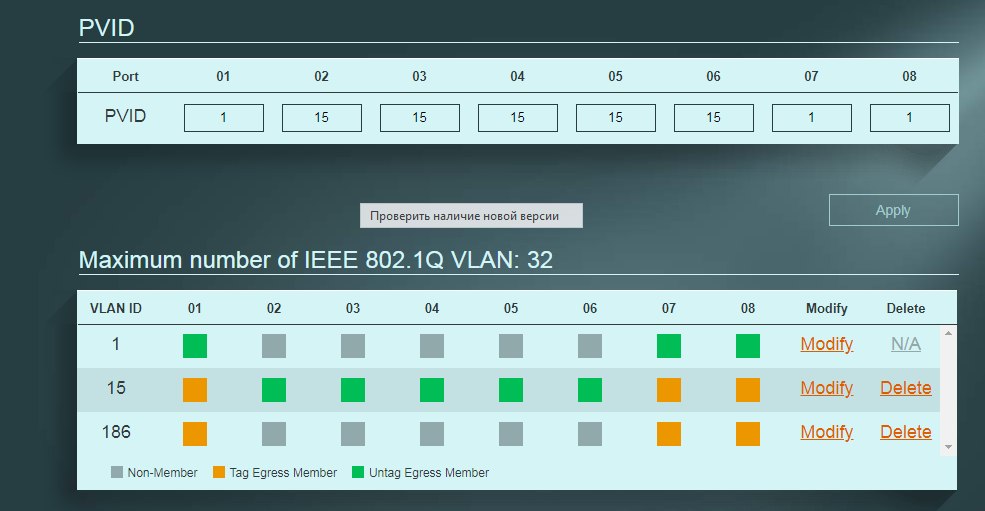Delete VLAN 15 entry
This screenshot has height=511, width=985.
906,388
